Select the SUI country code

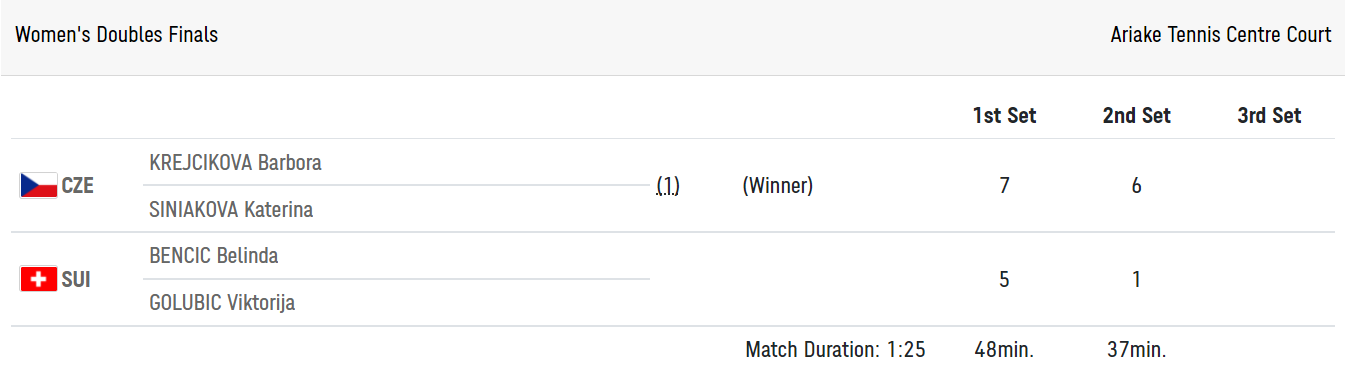[76, 279]
